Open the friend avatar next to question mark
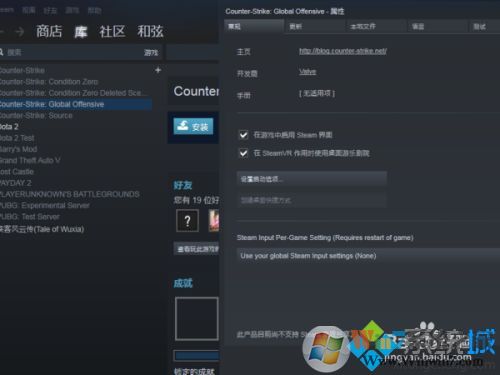The height and width of the screenshot is (375, 500). point(214,220)
